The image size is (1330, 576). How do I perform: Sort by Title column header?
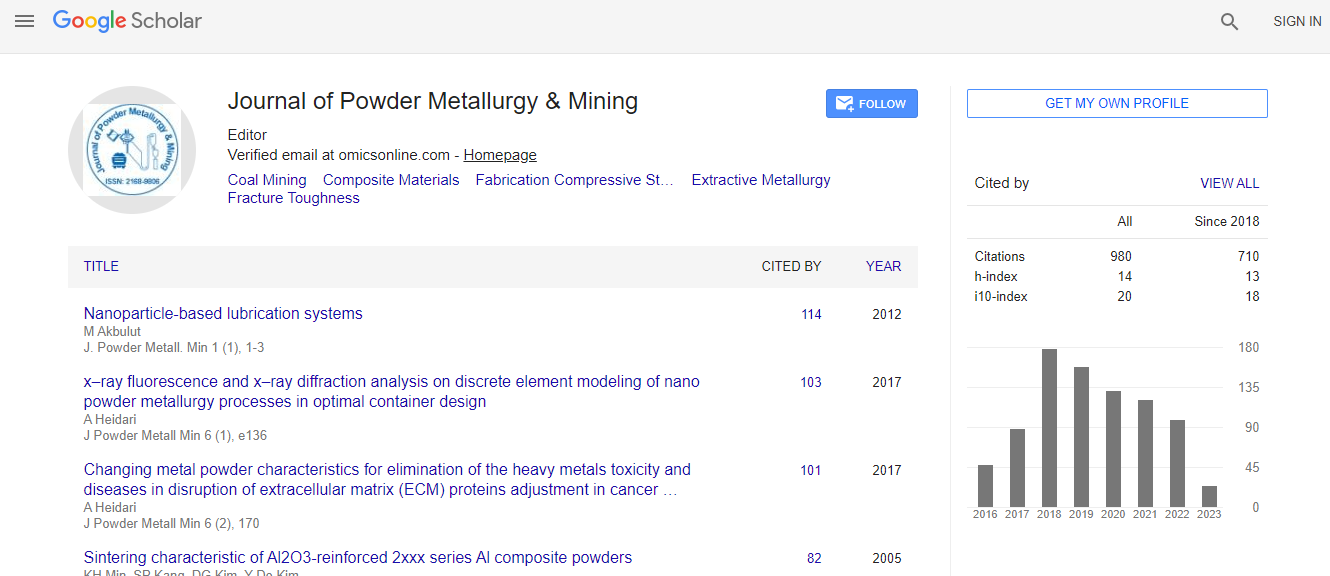pos(101,266)
